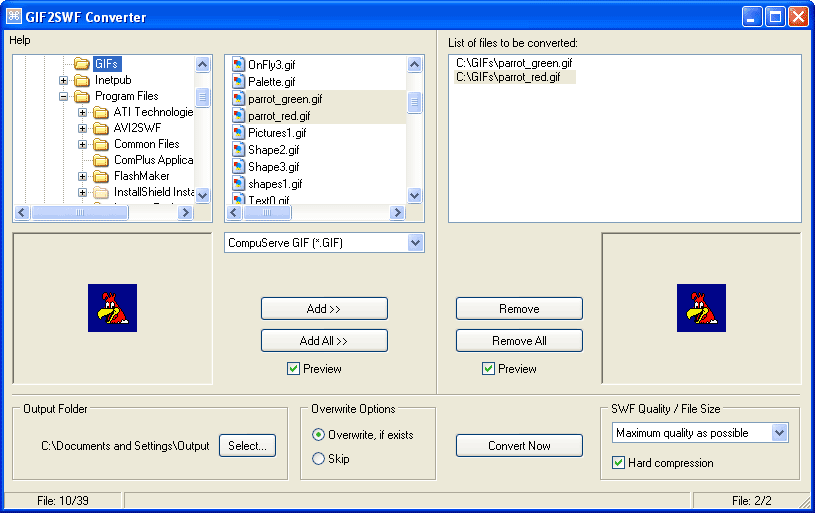This screenshot has height=513, width=815.
Task: Click the parrot_red.gif file icon
Action: pyautogui.click(x=238, y=115)
